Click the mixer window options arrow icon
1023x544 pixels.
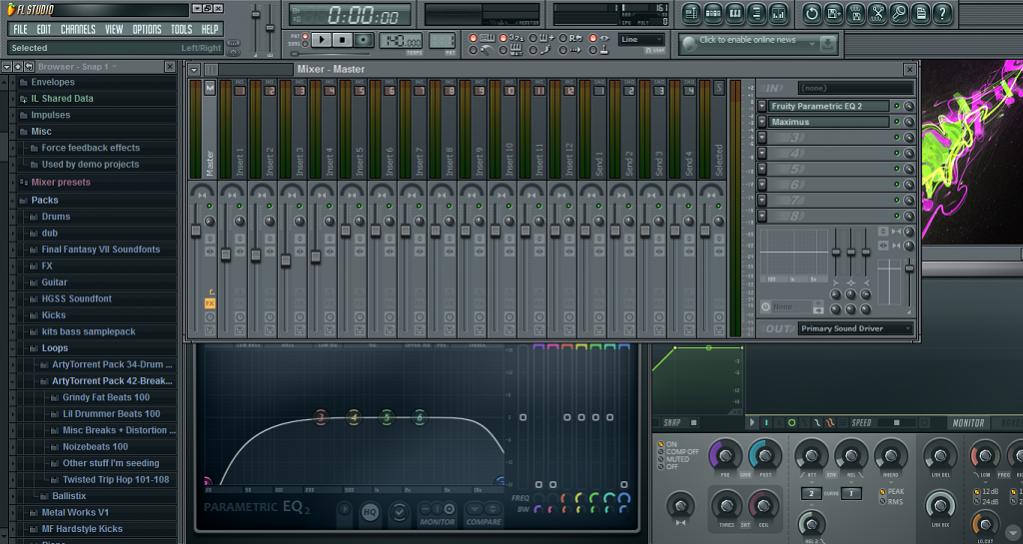coord(195,69)
